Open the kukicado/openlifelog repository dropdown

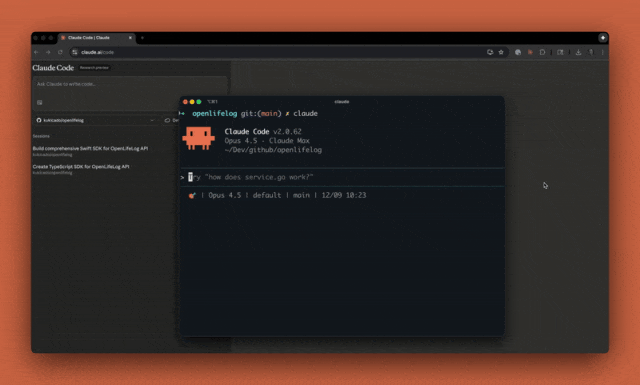pos(96,120)
